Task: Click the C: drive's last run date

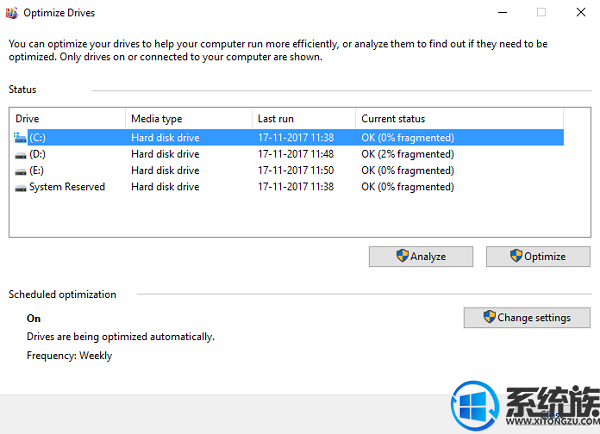Action: [x=296, y=137]
